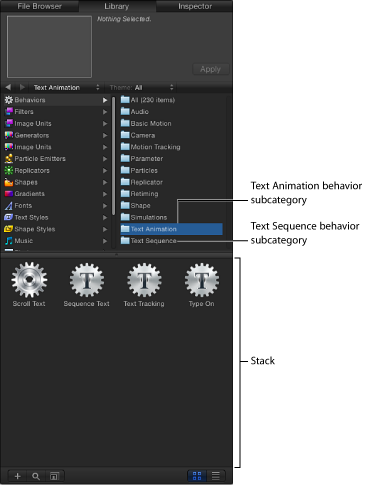Image resolution: width=367 pixels, height=485 pixels.
Task: Expand the Text Styles category arrow
Action: (105, 217)
